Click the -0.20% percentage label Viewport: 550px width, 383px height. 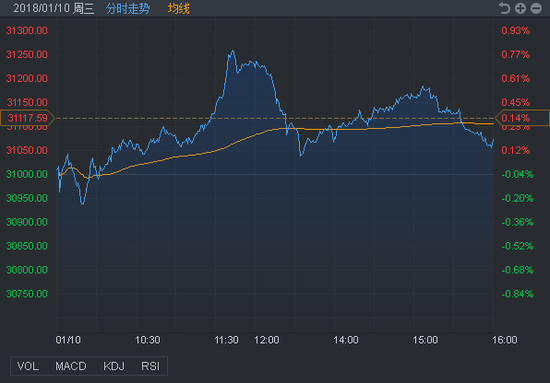(517, 198)
